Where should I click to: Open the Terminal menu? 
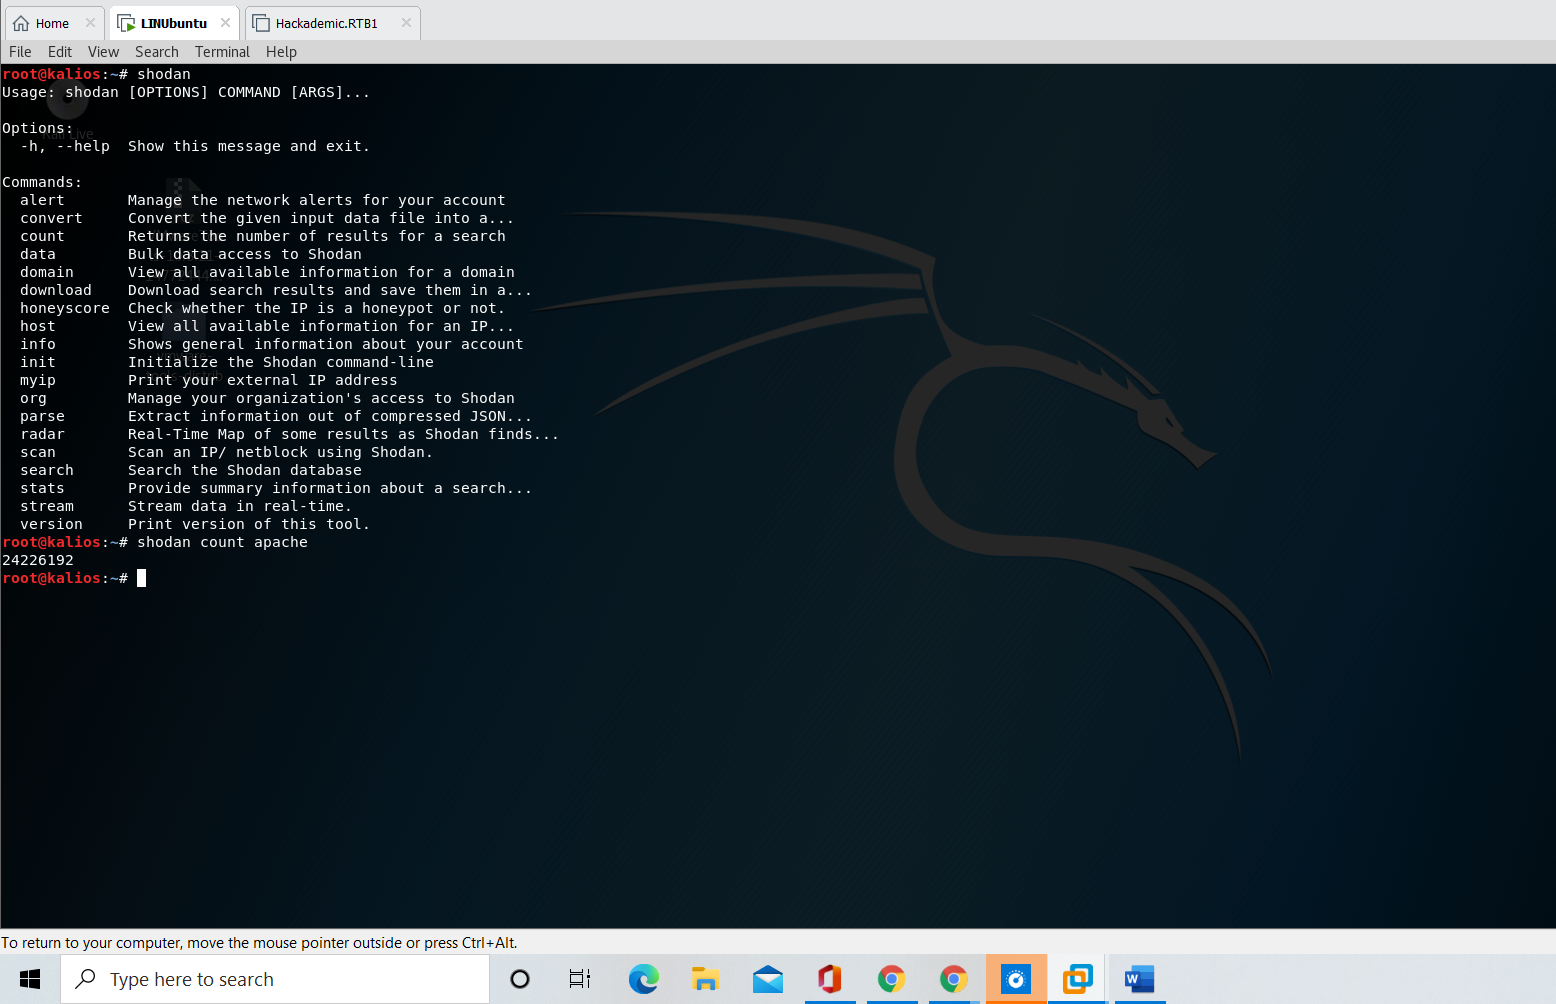(x=222, y=52)
